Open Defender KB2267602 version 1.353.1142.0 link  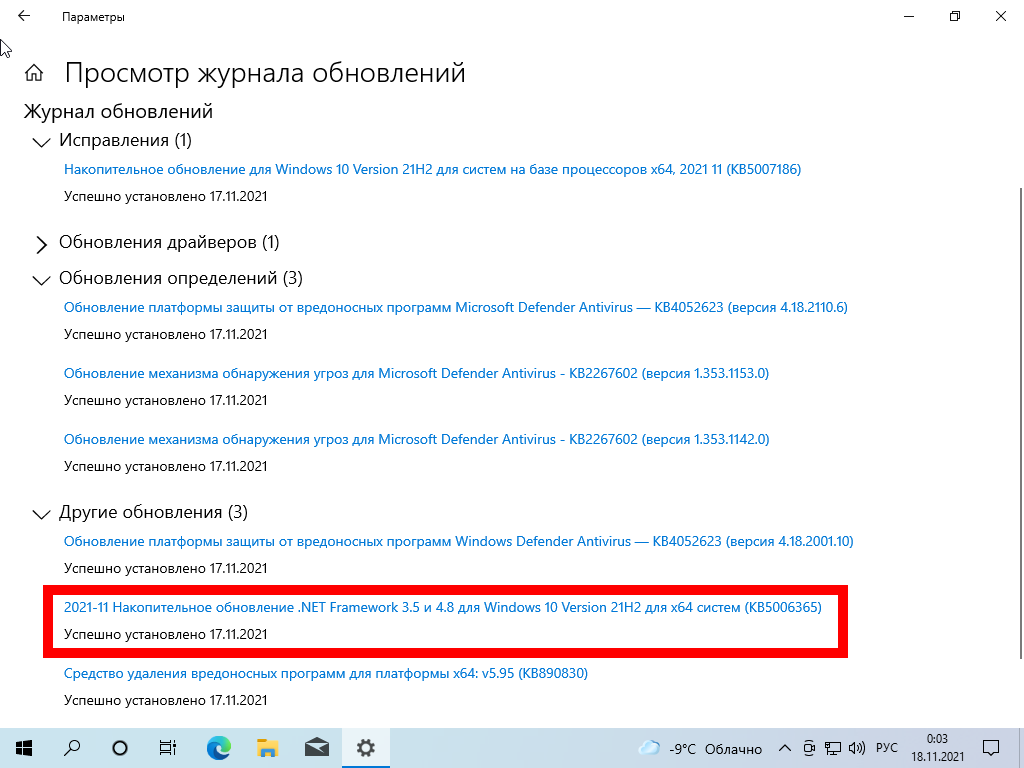[x=417, y=439]
